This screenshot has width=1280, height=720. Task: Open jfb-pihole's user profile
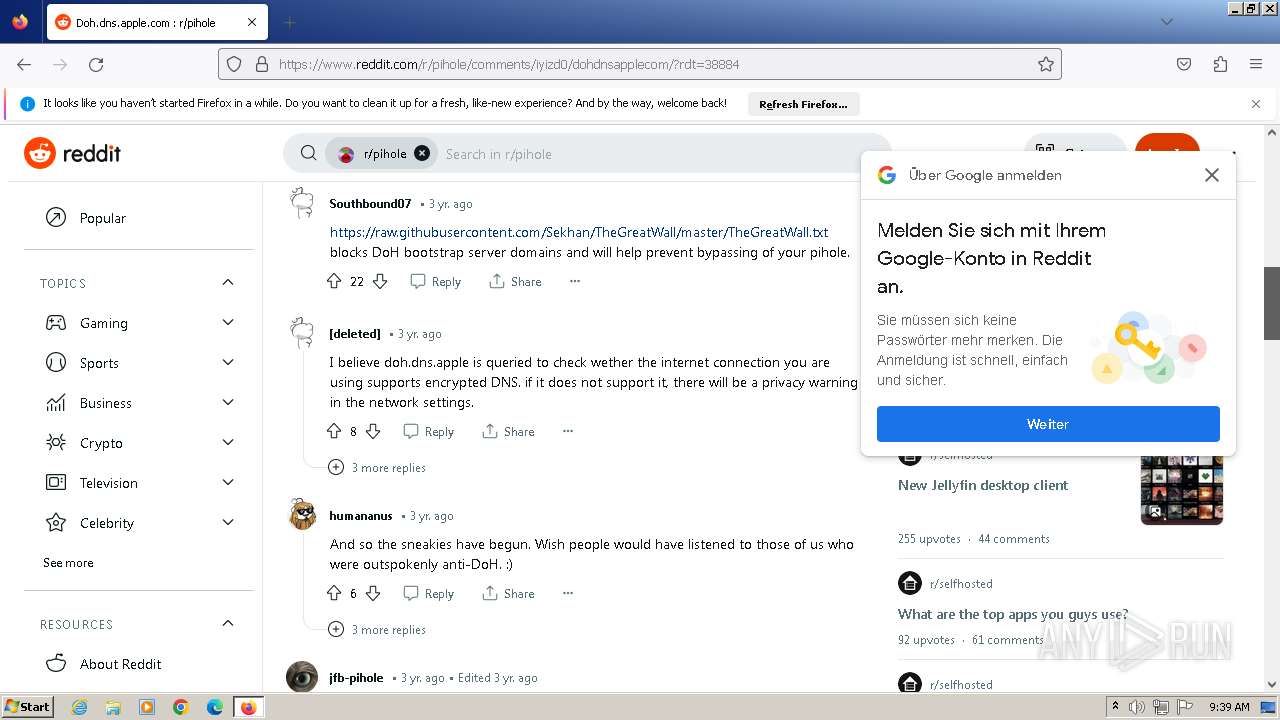(x=356, y=678)
